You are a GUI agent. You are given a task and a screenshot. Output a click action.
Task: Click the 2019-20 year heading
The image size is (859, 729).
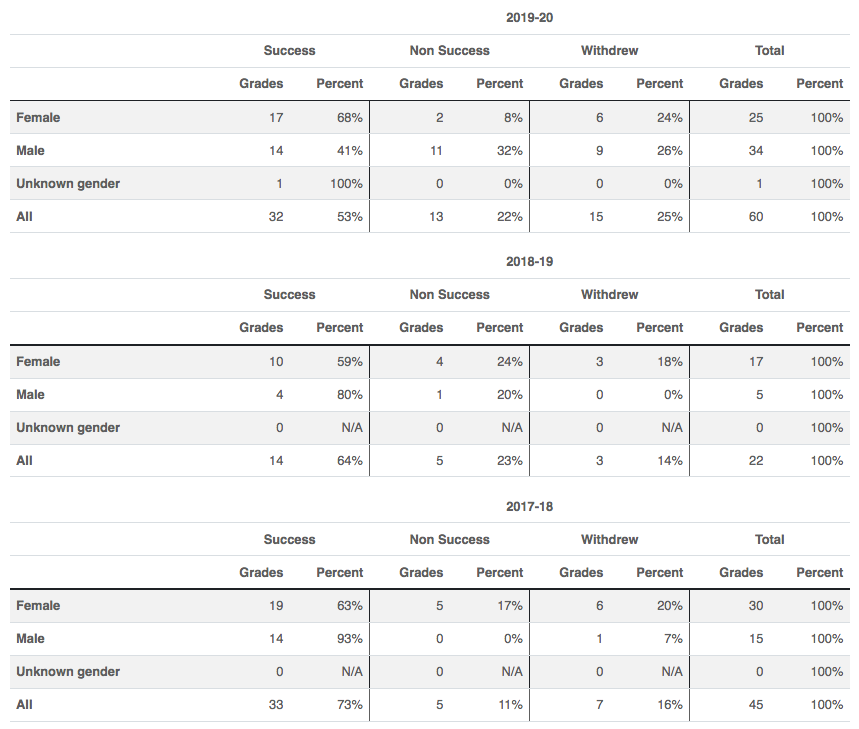[530, 17]
